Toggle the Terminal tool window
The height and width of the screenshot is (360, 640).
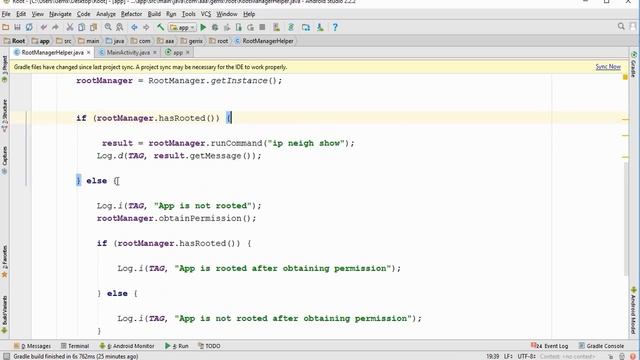click(x=75, y=346)
